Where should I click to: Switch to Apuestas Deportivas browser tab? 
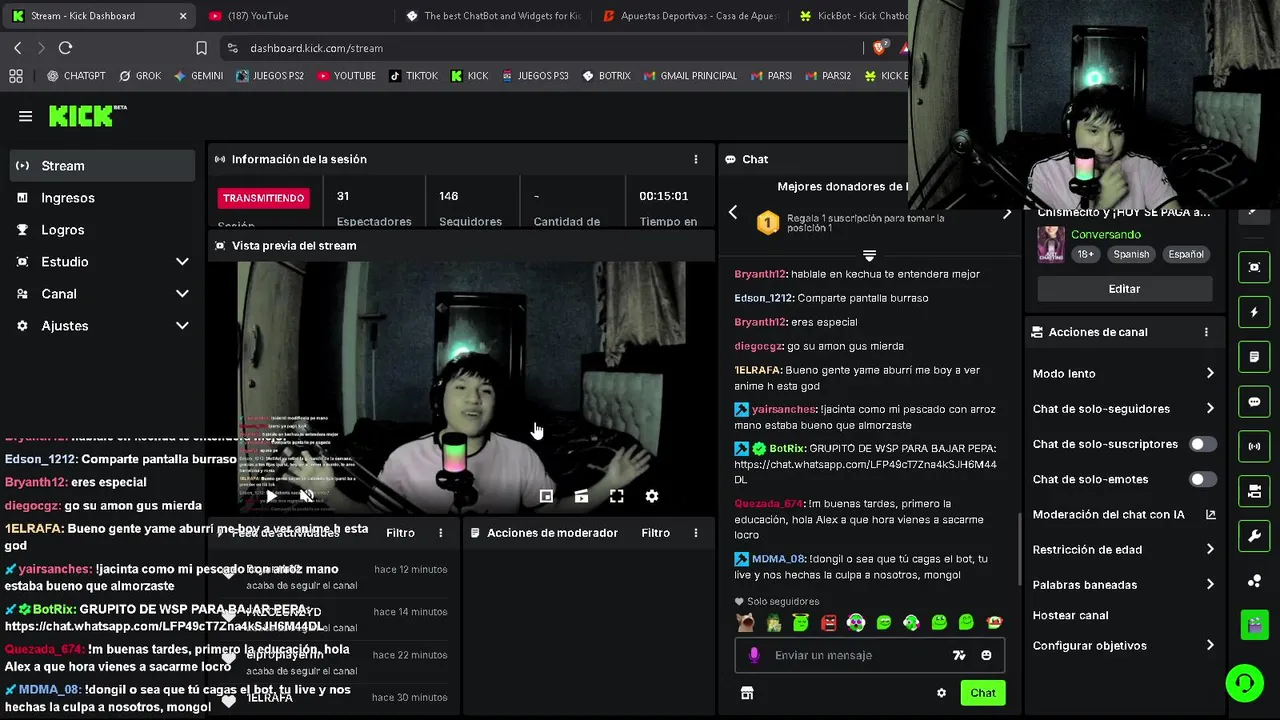pos(690,16)
